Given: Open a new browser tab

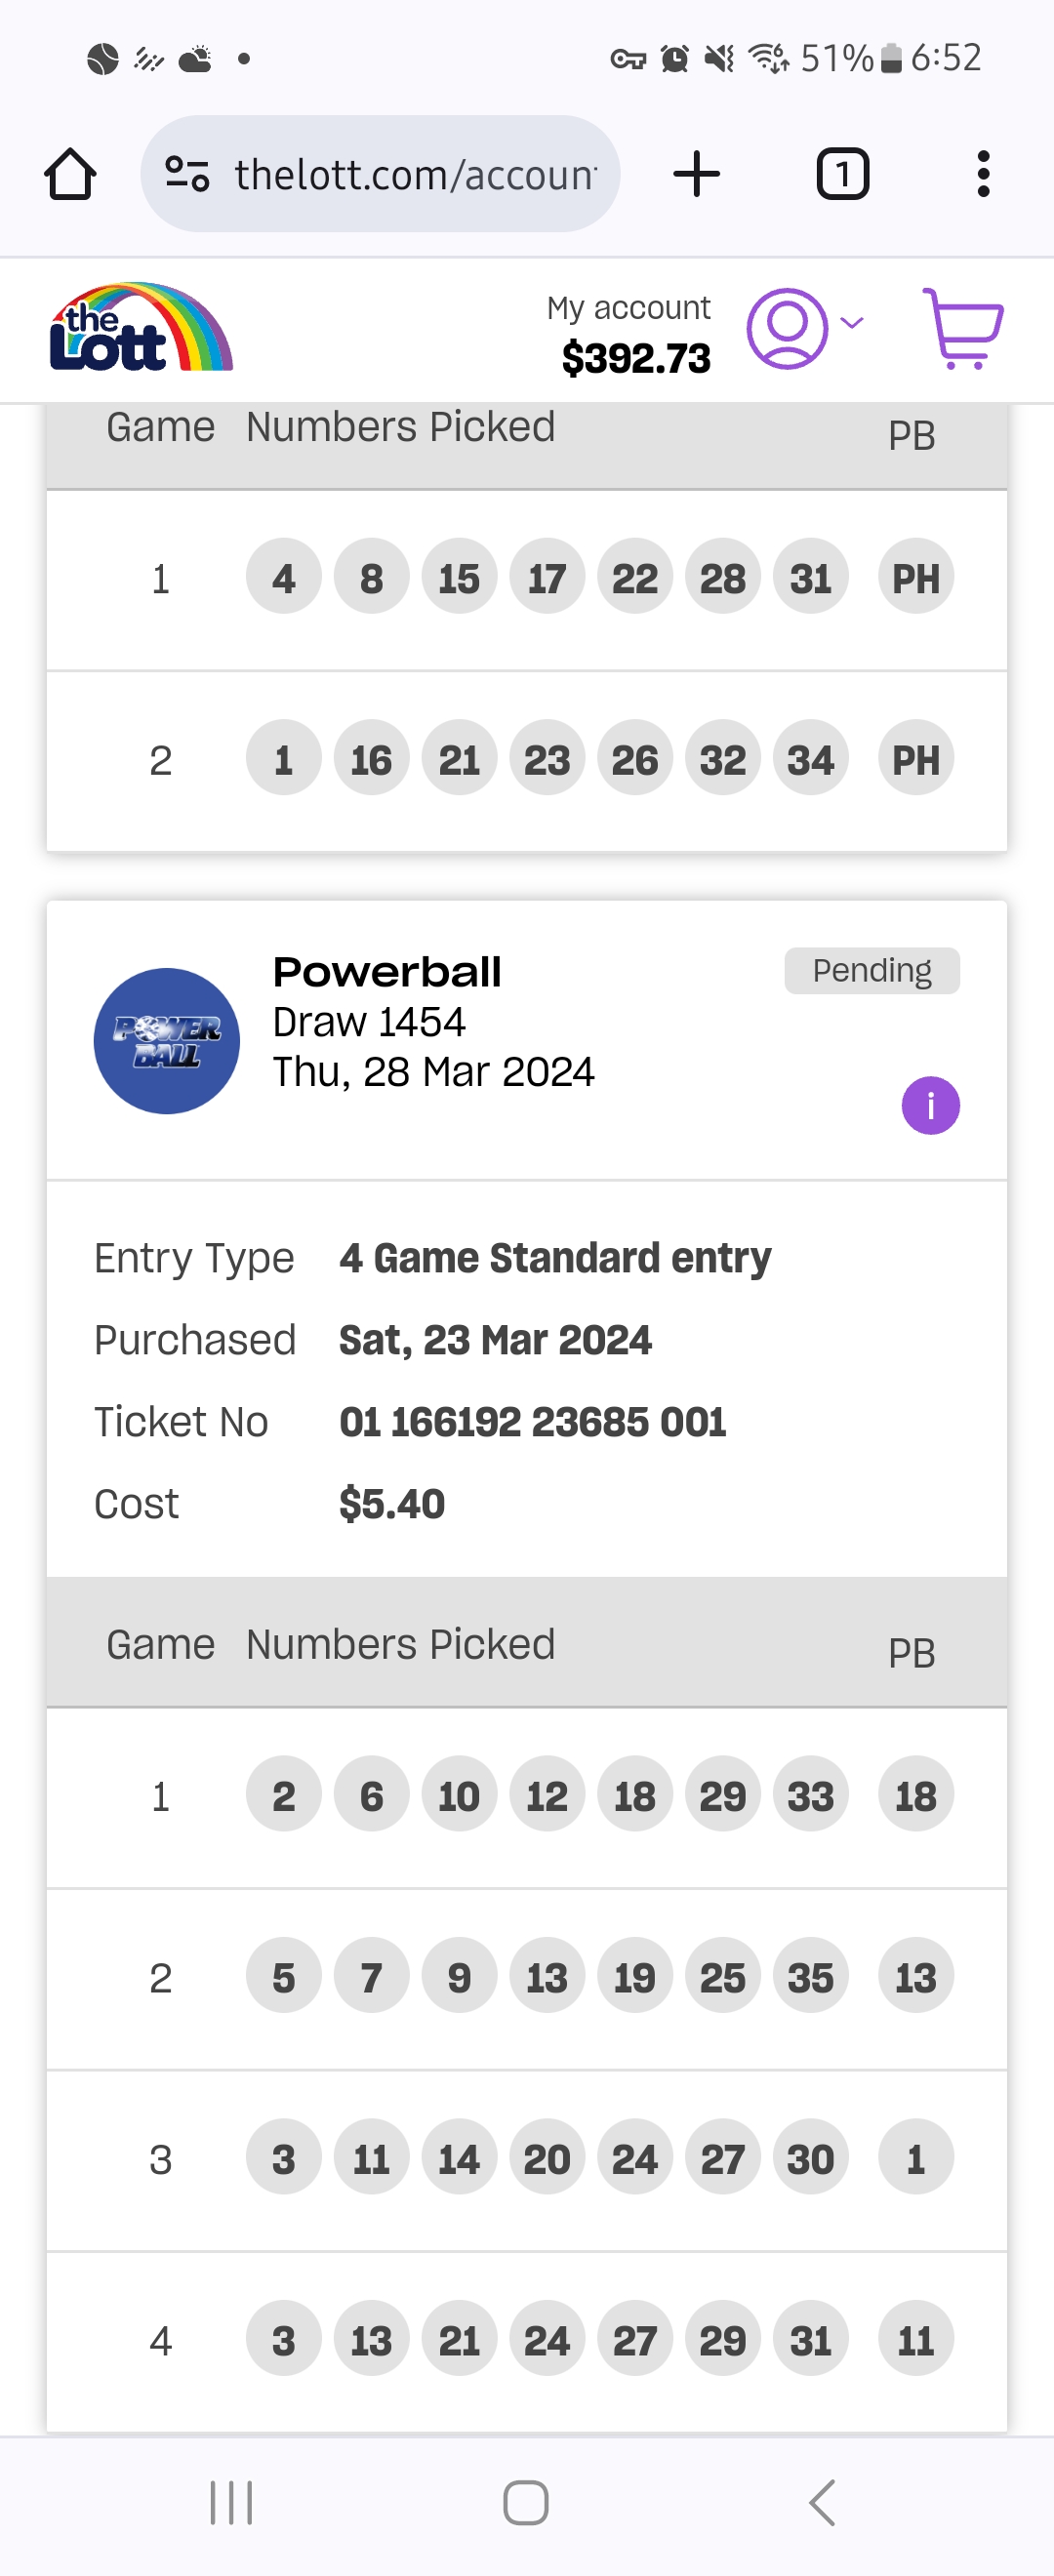Looking at the screenshot, I should coord(697,175).
